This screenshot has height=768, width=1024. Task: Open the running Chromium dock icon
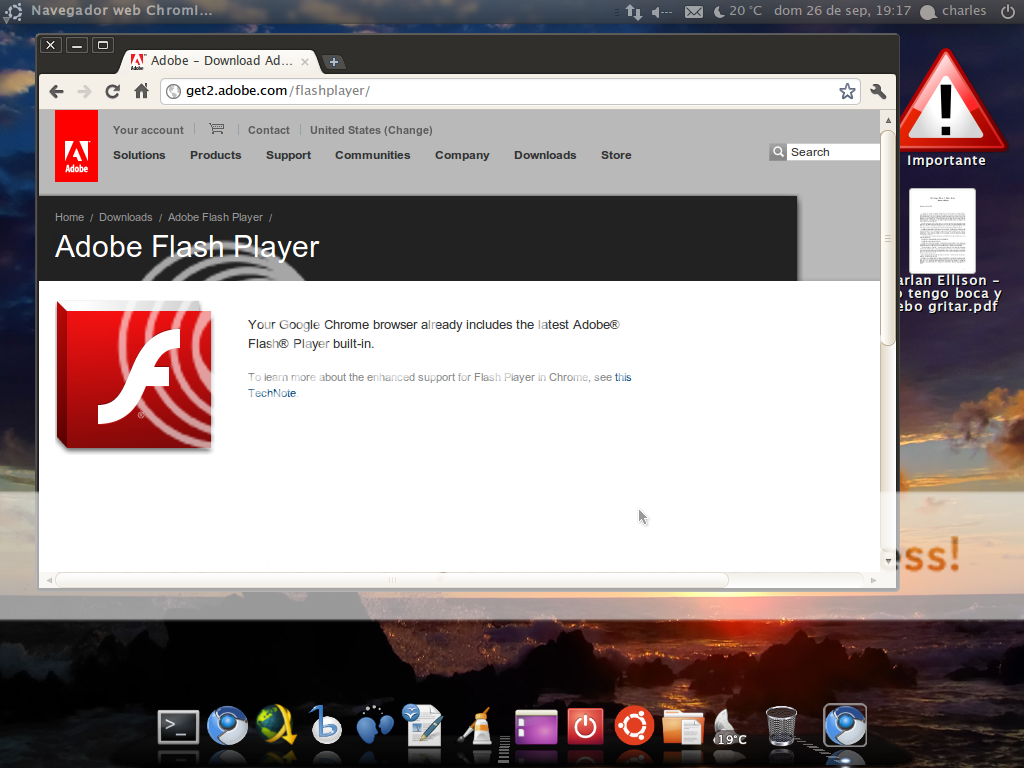[x=845, y=725]
